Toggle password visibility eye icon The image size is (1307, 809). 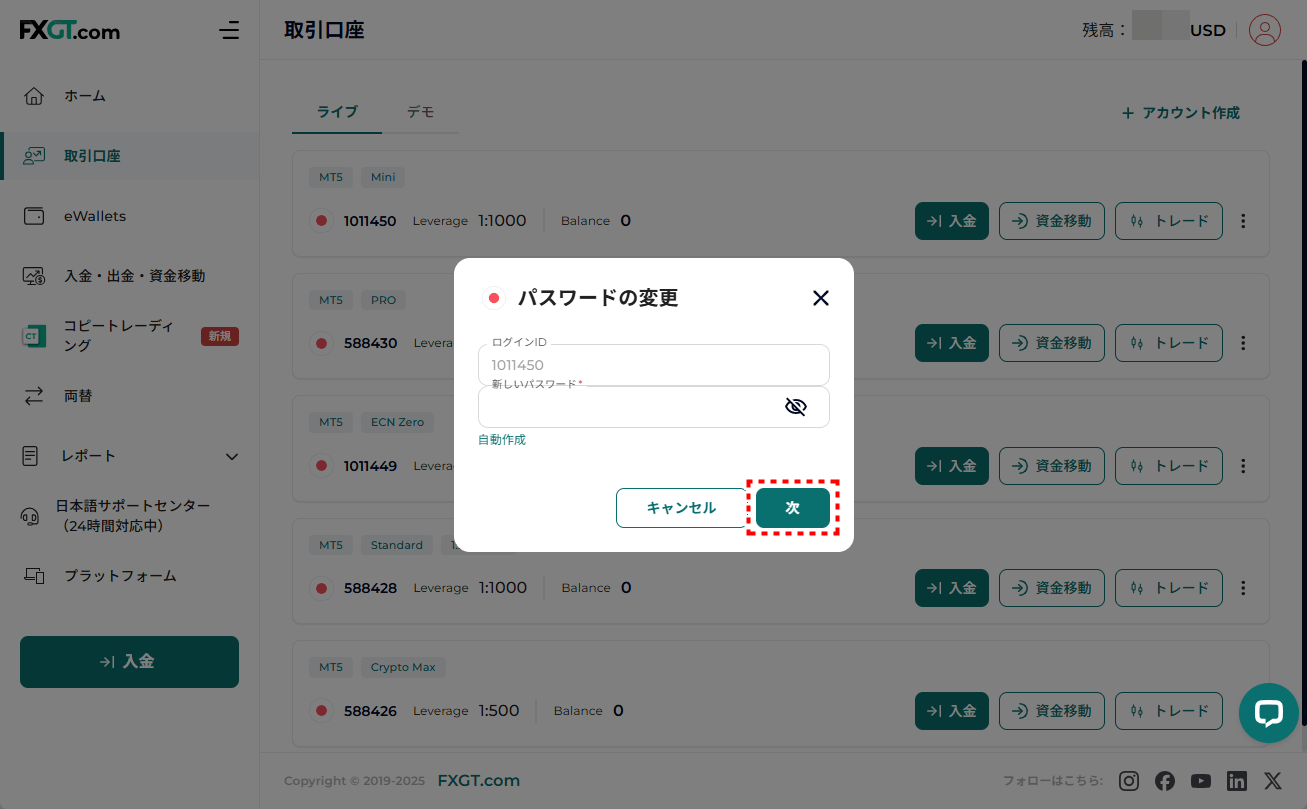coord(795,407)
